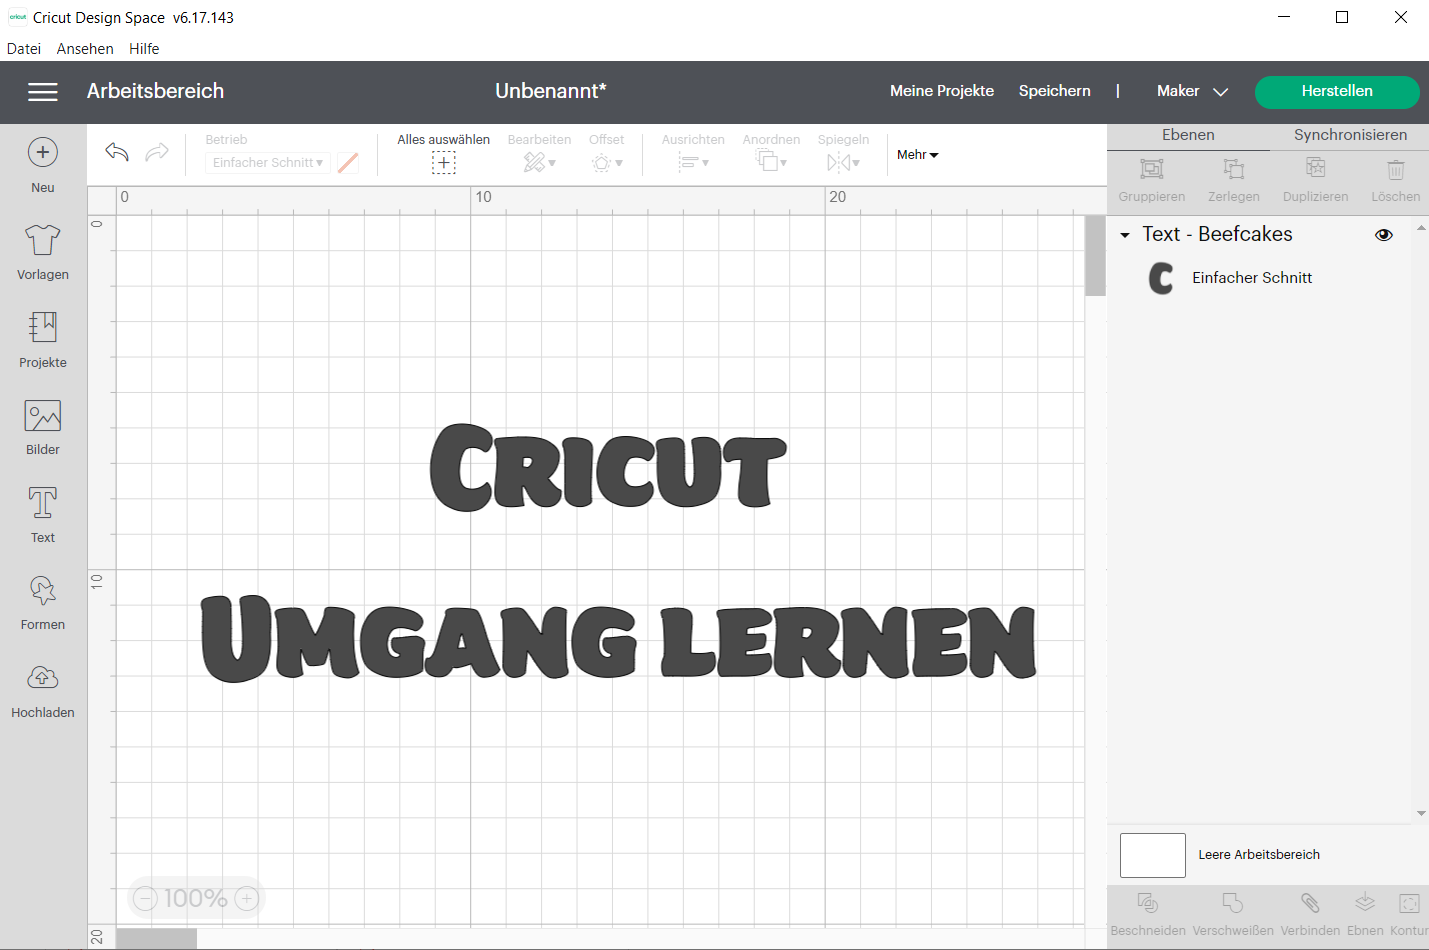Click Kontur contour tool
This screenshot has width=1429, height=950.
(1409, 914)
